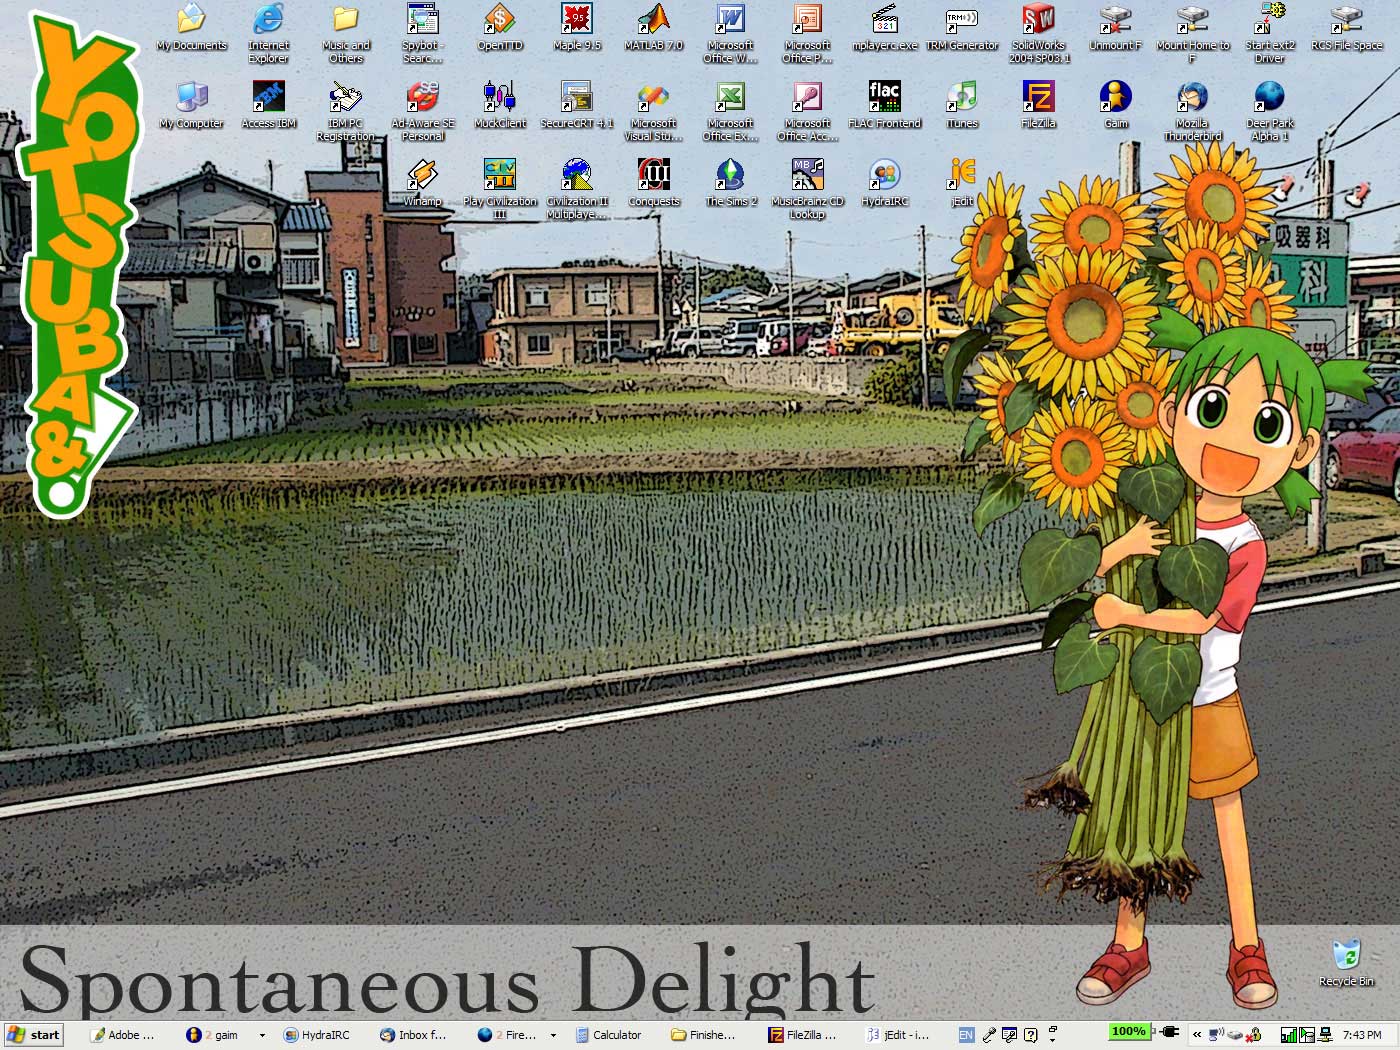Switch to Calculator in the taskbar
This screenshot has width=1400, height=1050.
pos(607,1035)
